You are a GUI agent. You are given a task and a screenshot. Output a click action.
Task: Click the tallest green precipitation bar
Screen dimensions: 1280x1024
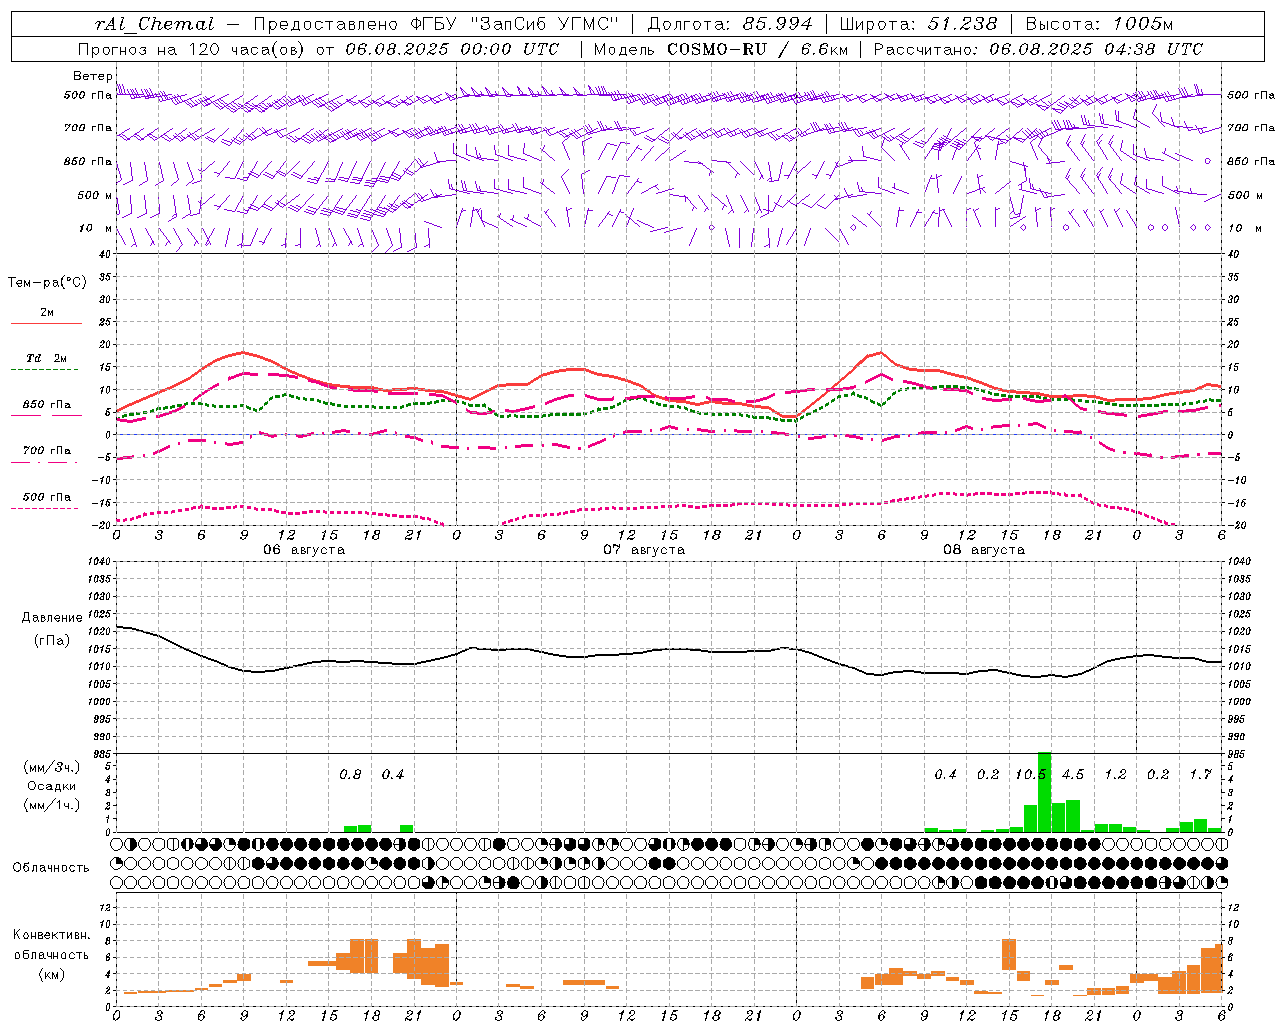[x=1044, y=792]
